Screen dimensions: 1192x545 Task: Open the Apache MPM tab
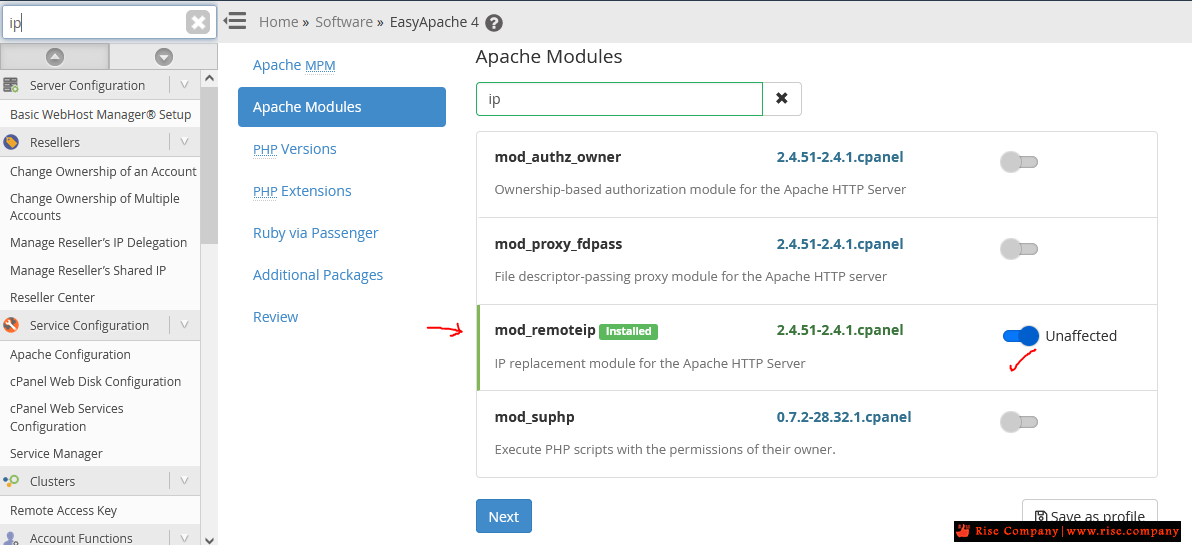coord(294,65)
